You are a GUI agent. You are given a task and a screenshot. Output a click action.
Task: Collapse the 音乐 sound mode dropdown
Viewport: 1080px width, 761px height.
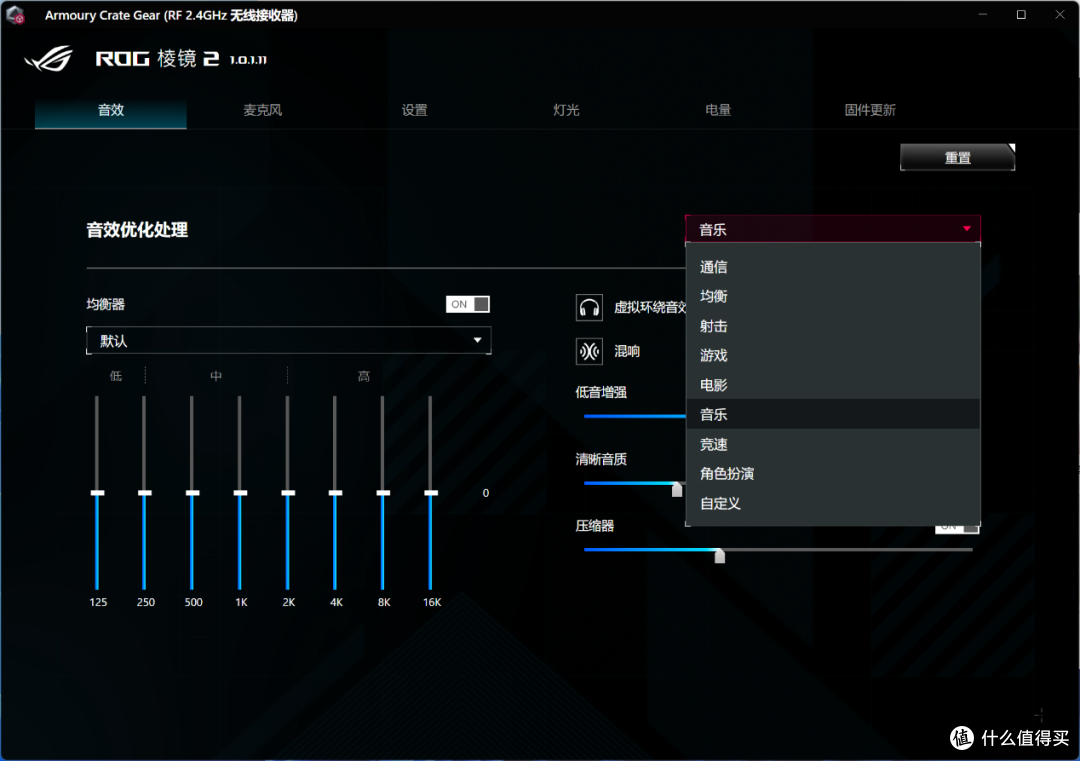tap(833, 229)
